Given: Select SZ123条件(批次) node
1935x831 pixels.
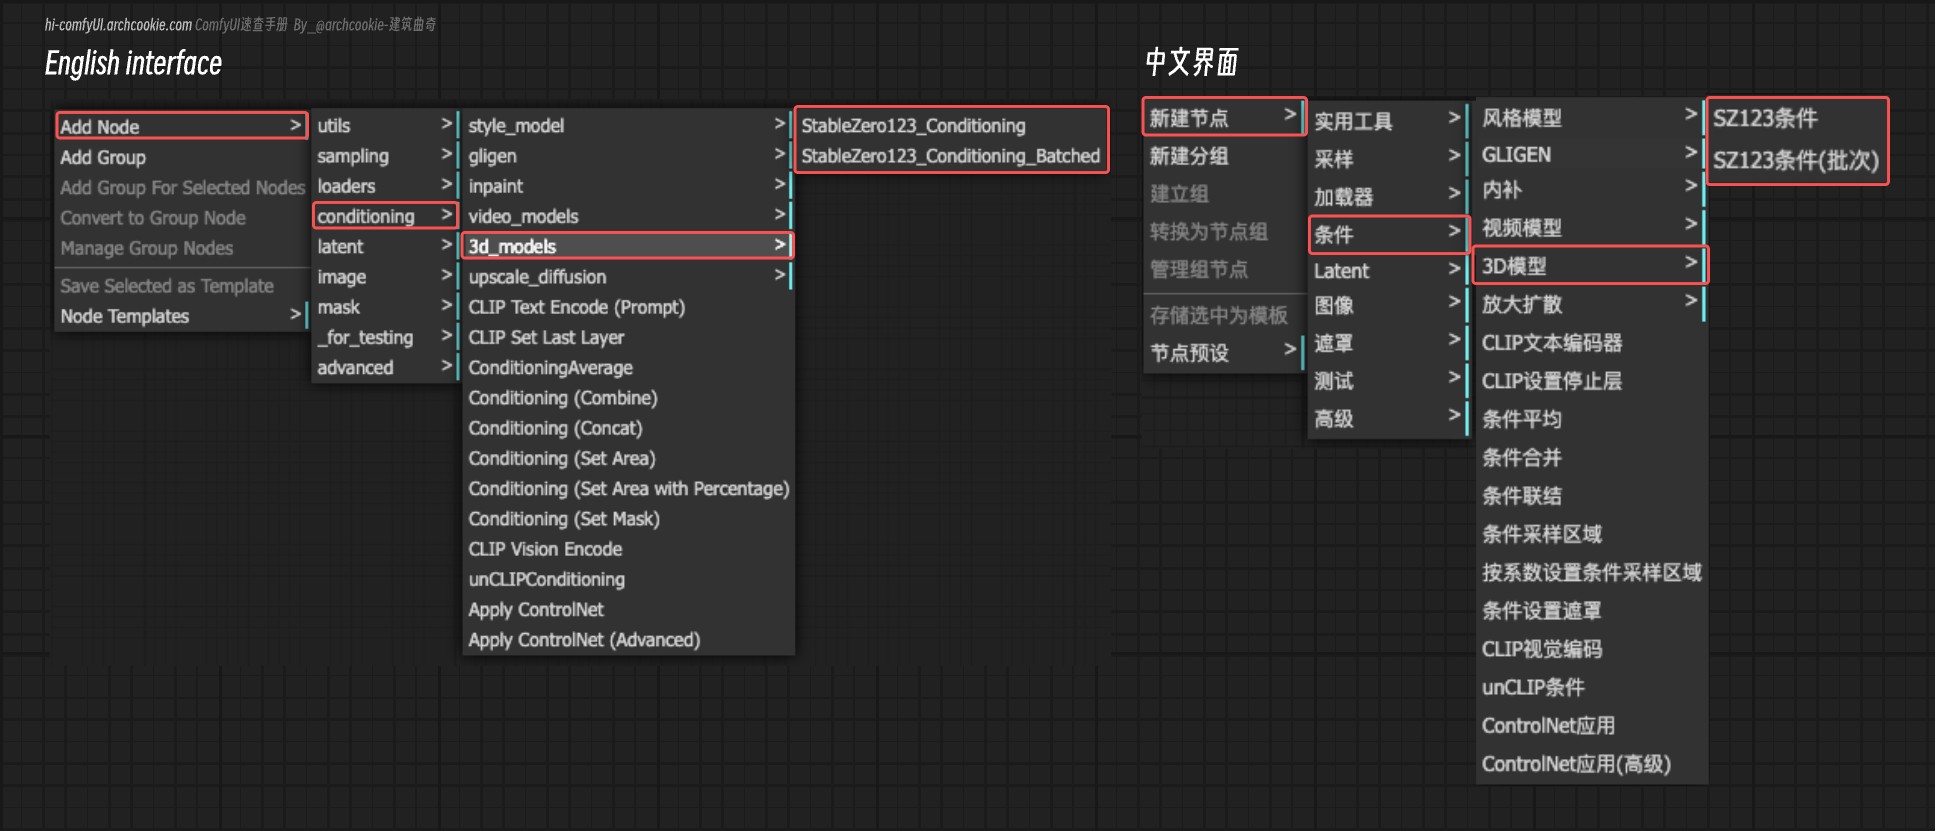Looking at the screenshot, I should pyautogui.click(x=1797, y=160).
